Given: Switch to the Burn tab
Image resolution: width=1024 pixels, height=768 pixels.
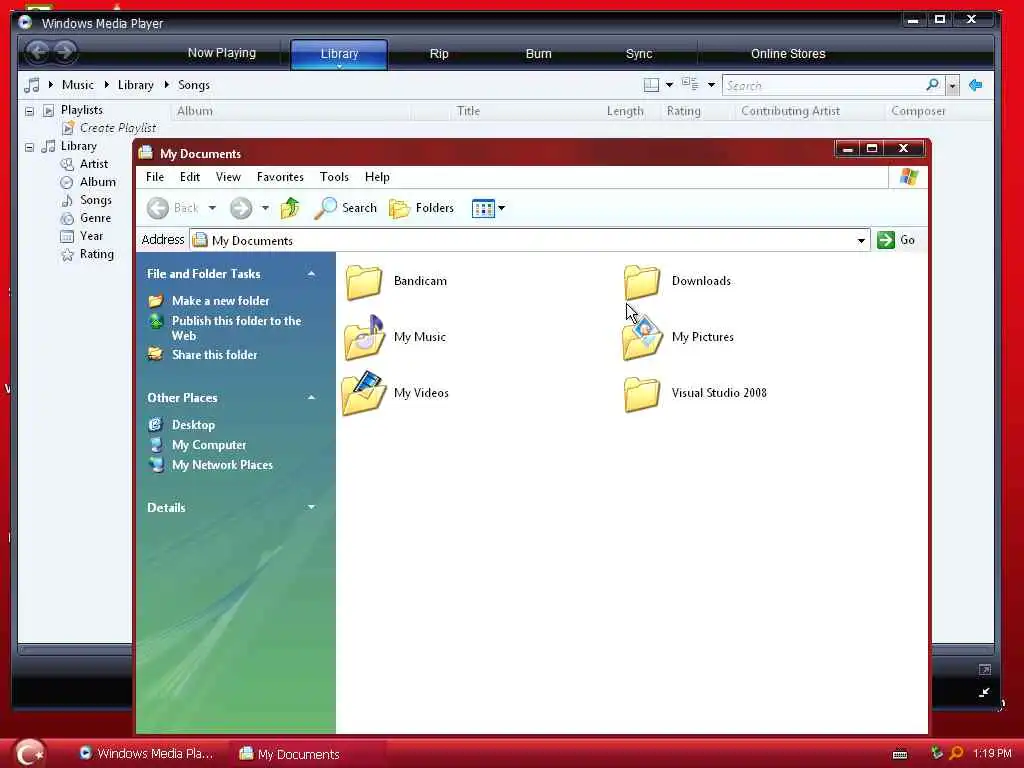Looking at the screenshot, I should coord(539,54).
